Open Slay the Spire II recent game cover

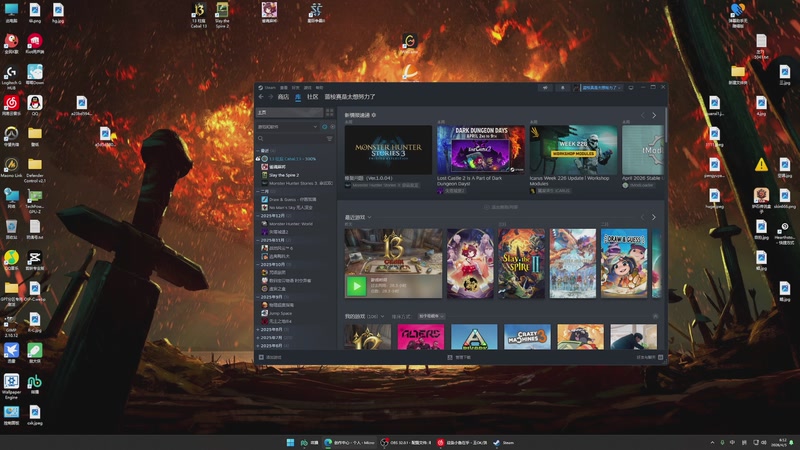(x=521, y=263)
